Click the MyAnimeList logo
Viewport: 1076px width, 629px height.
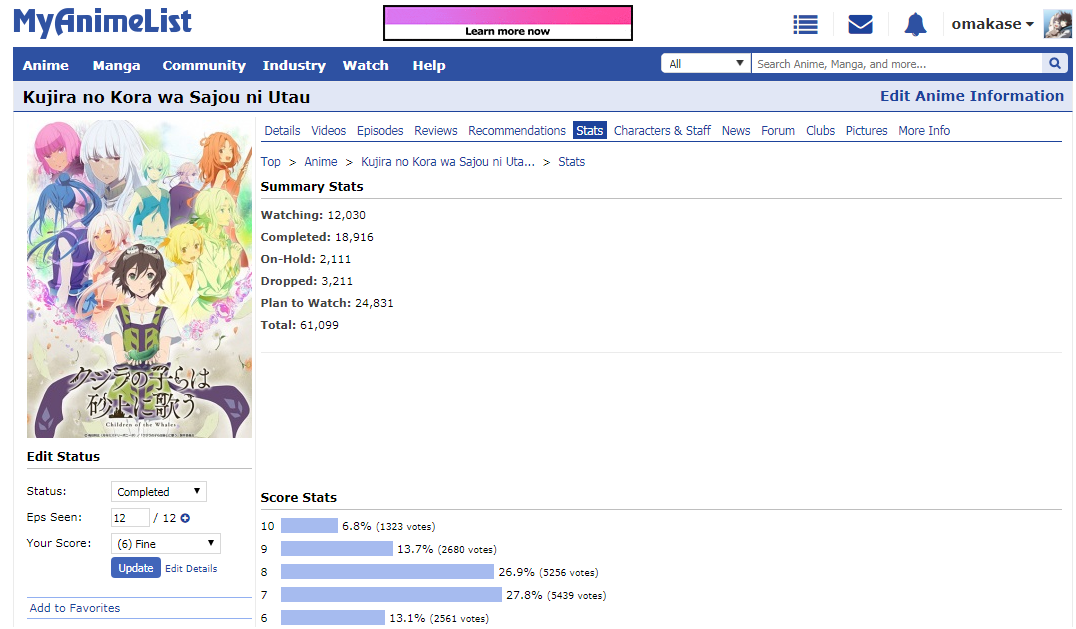click(103, 23)
